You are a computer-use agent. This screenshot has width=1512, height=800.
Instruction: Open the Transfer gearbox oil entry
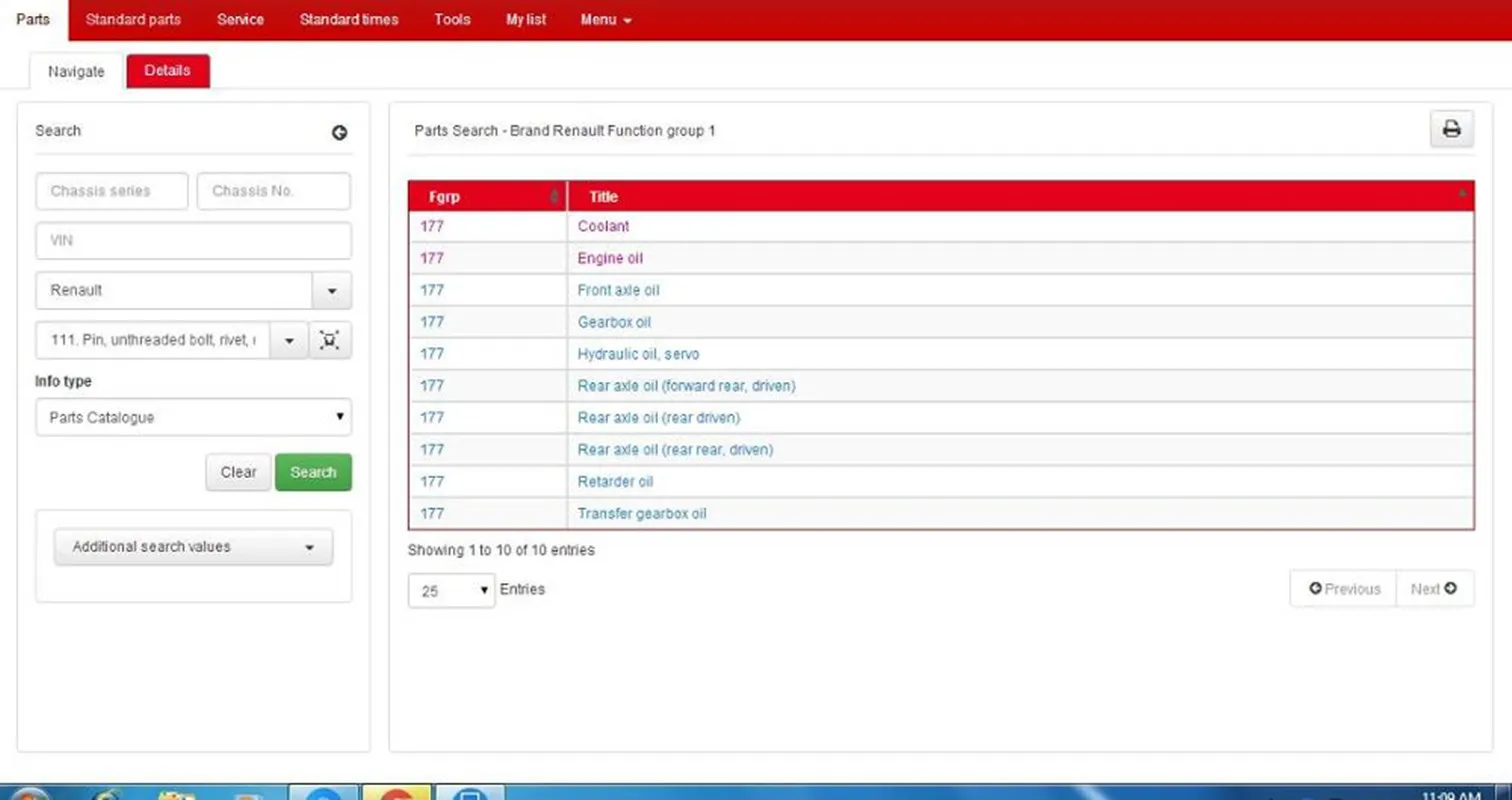pos(642,514)
